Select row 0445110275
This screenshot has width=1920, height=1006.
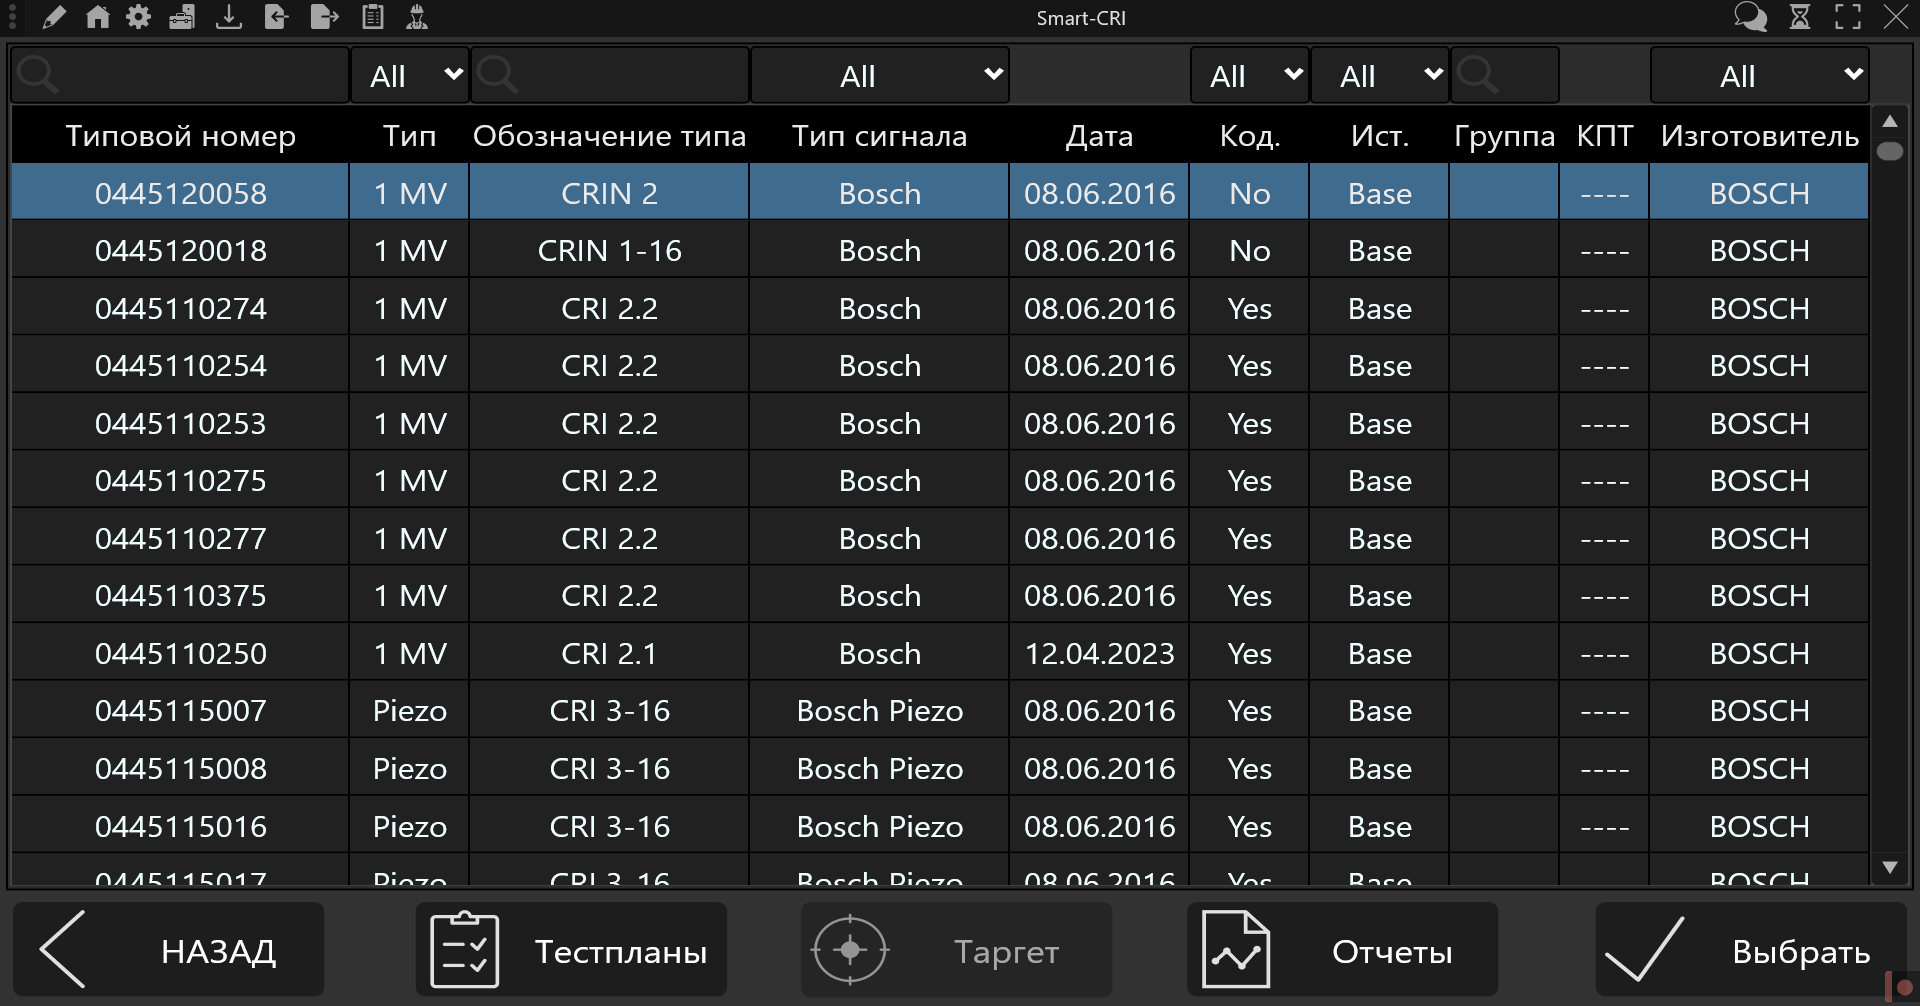(x=940, y=480)
